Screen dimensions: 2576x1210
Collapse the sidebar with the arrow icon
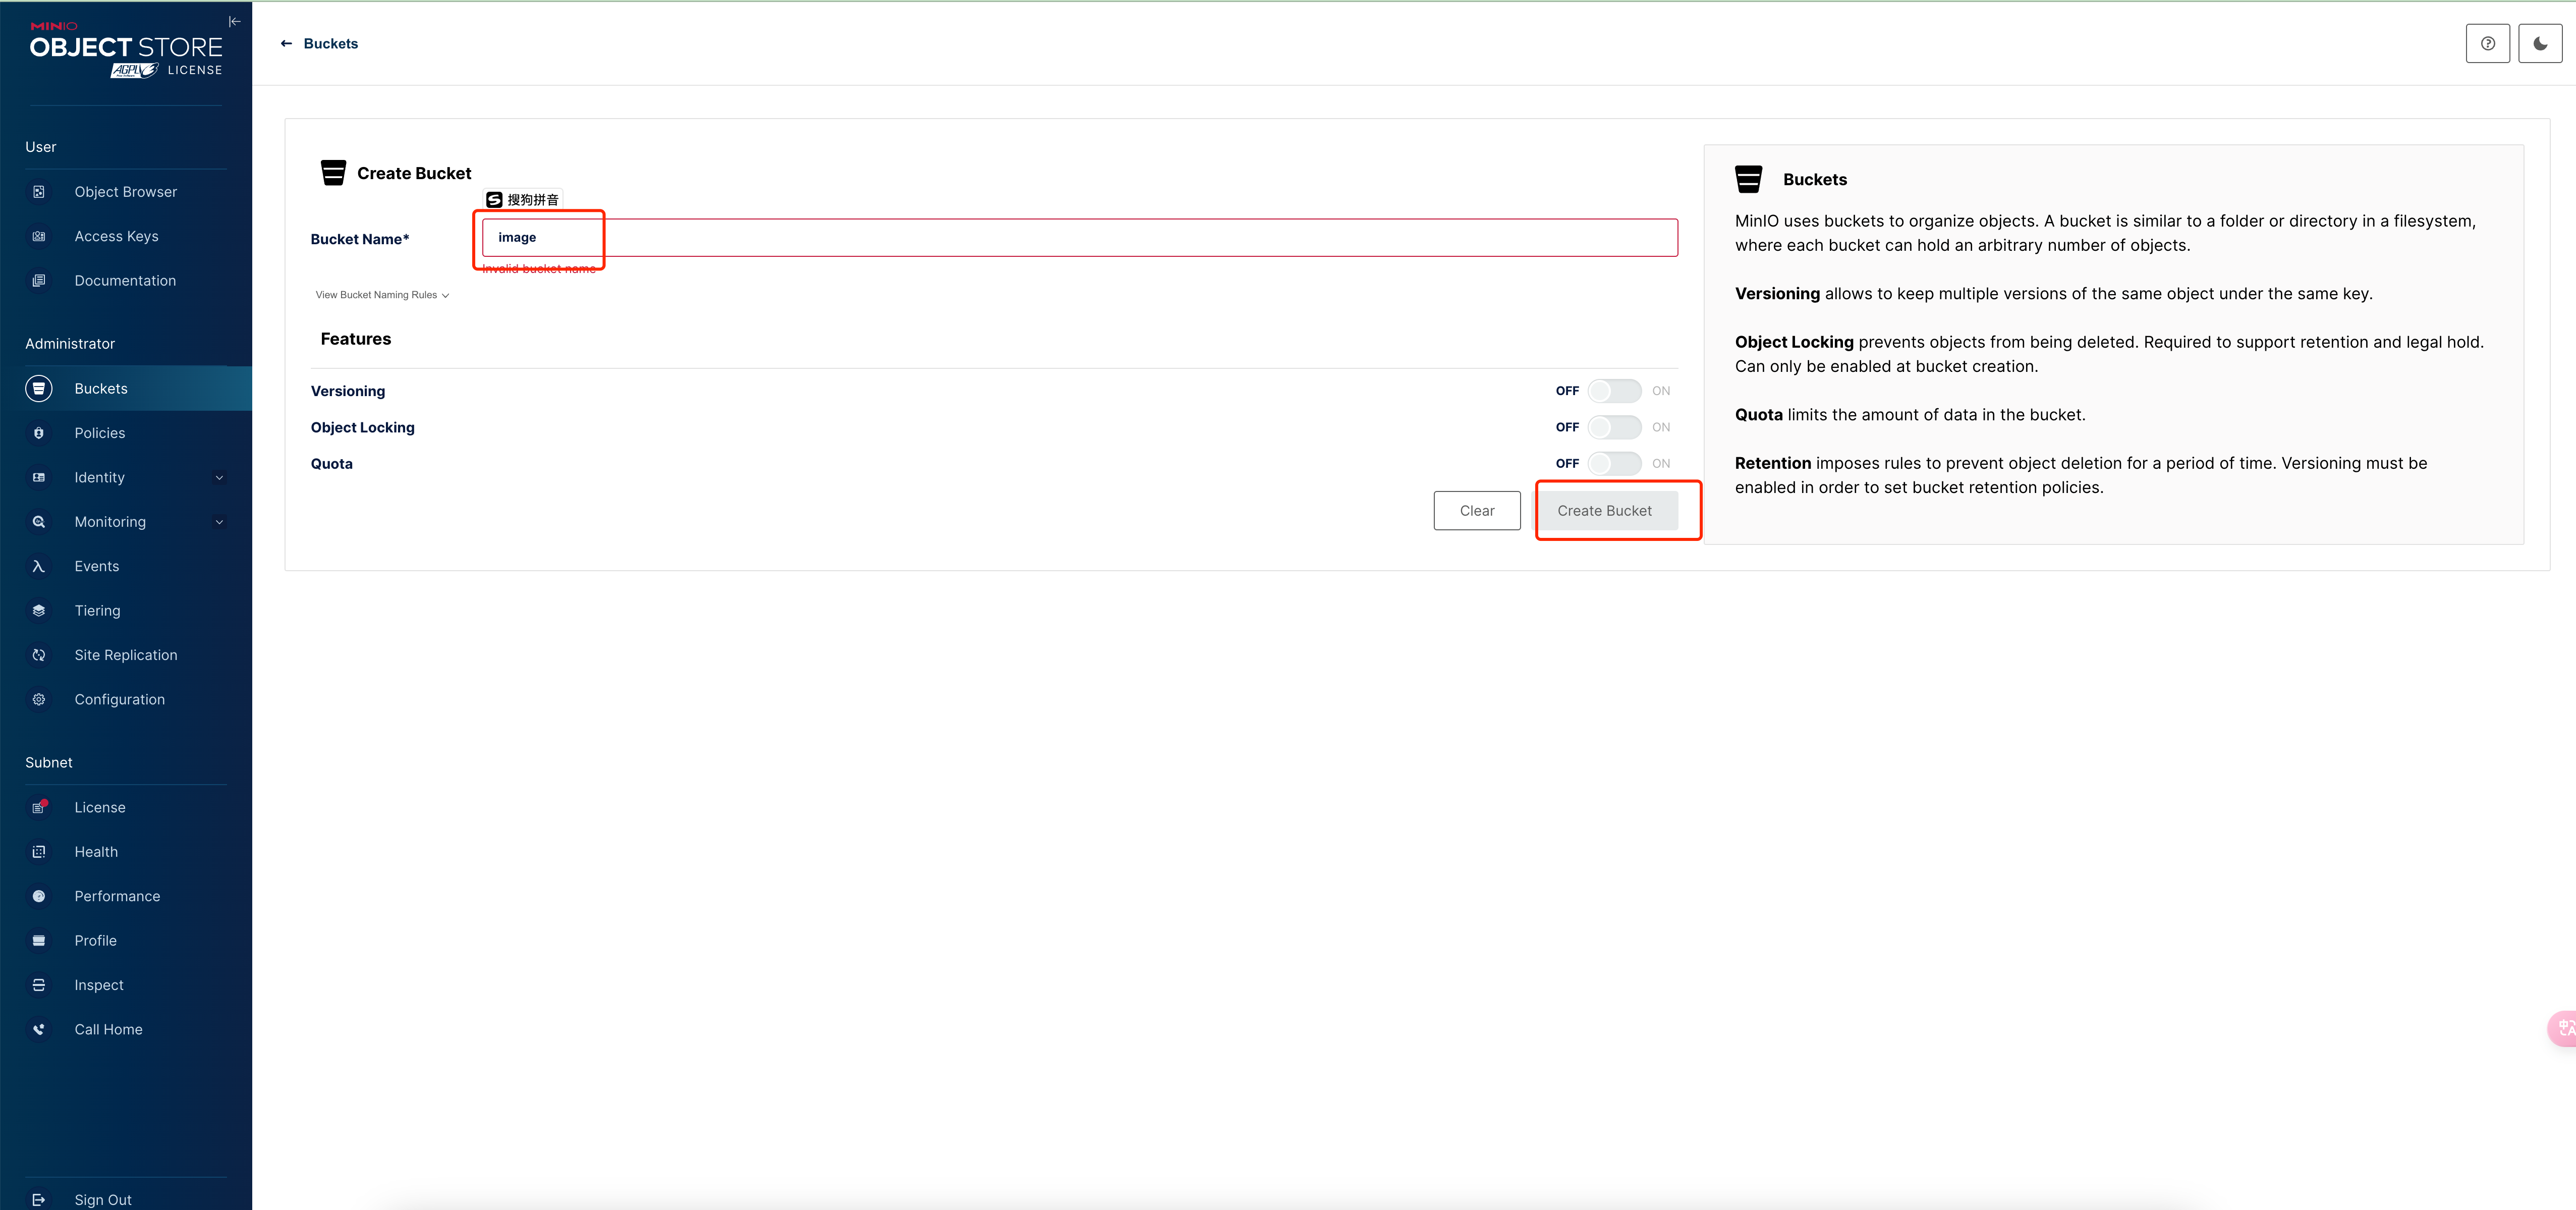(x=235, y=22)
